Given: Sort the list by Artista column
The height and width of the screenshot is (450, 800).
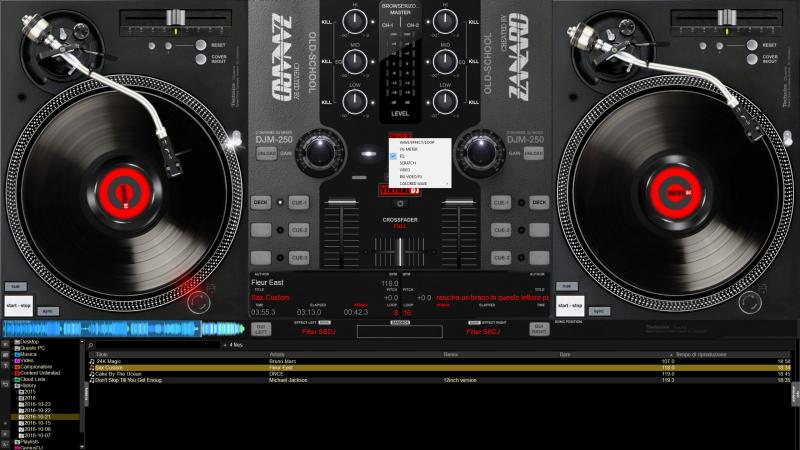Looking at the screenshot, I should [276, 354].
